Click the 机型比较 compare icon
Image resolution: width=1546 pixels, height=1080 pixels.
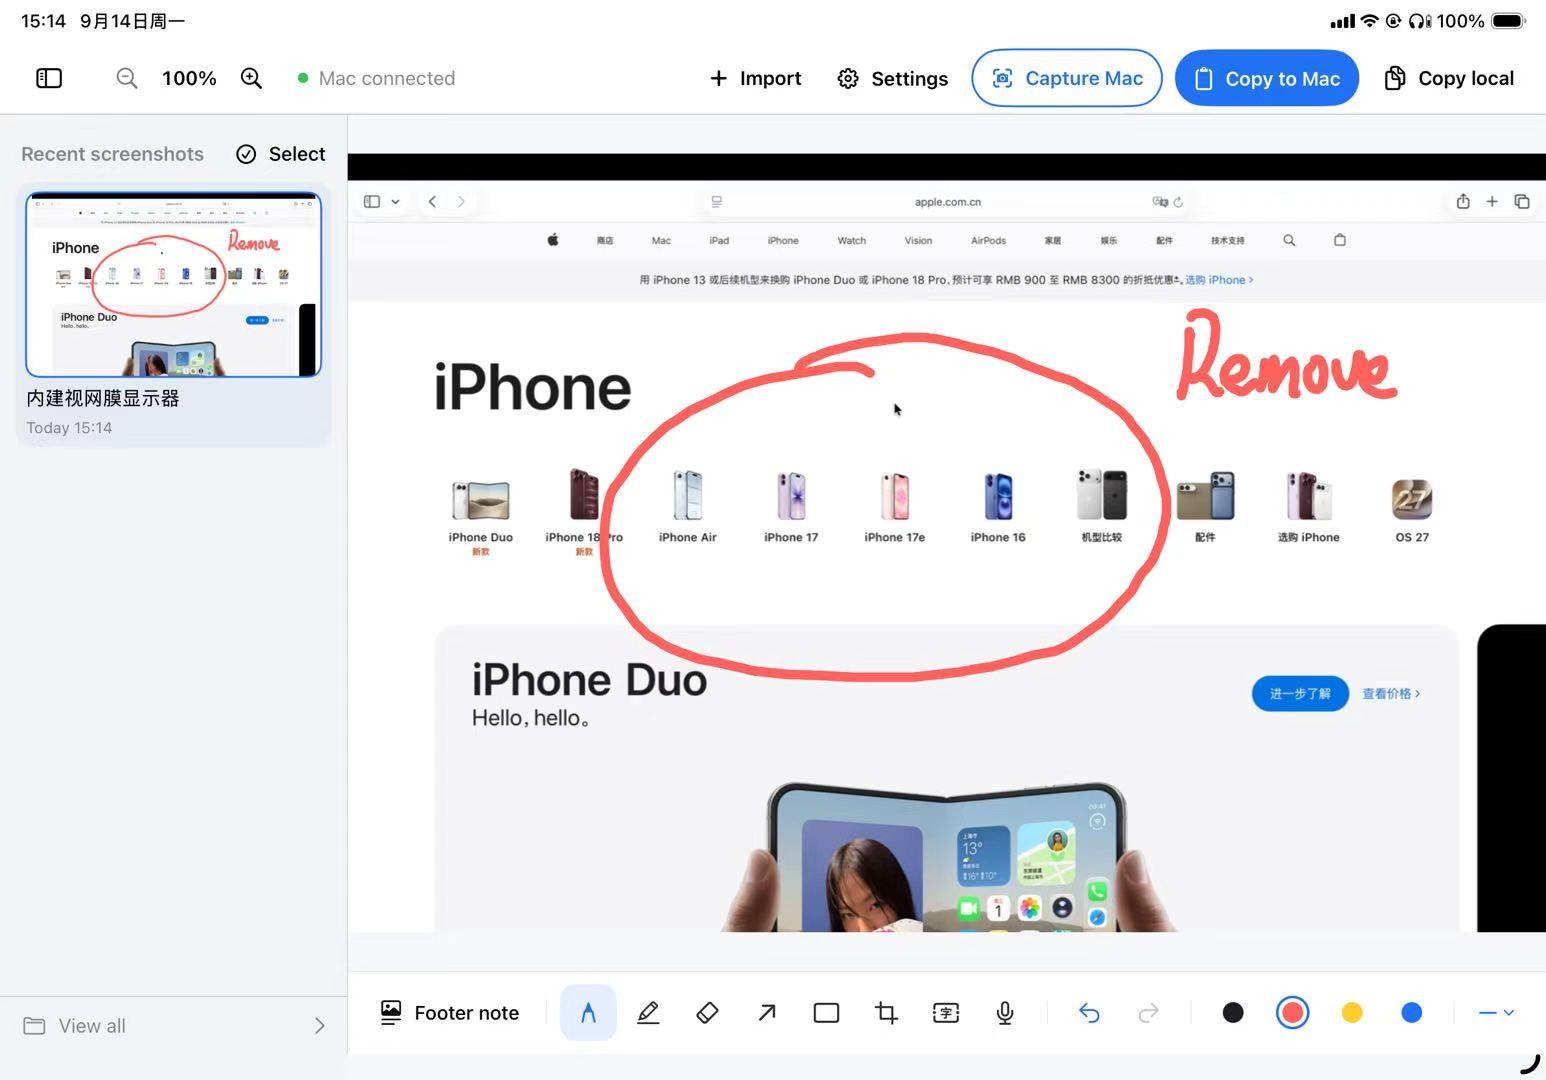pos(1101,495)
